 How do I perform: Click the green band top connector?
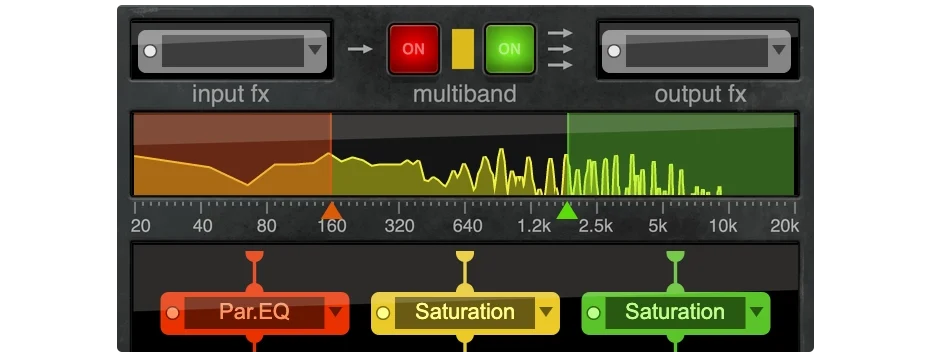pyautogui.click(x=675, y=256)
